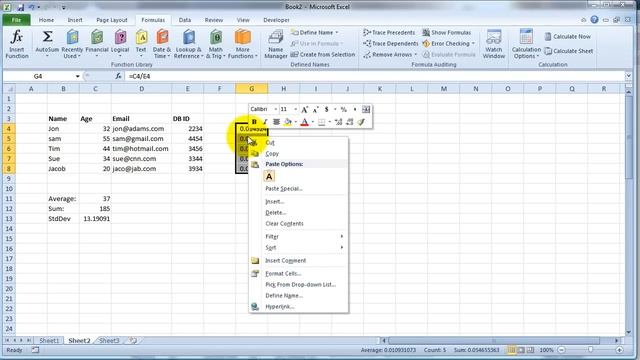Image resolution: width=640 pixels, height=360 pixels.
Task: Open Financial functions book icon
Action: (x=97, y=37)
